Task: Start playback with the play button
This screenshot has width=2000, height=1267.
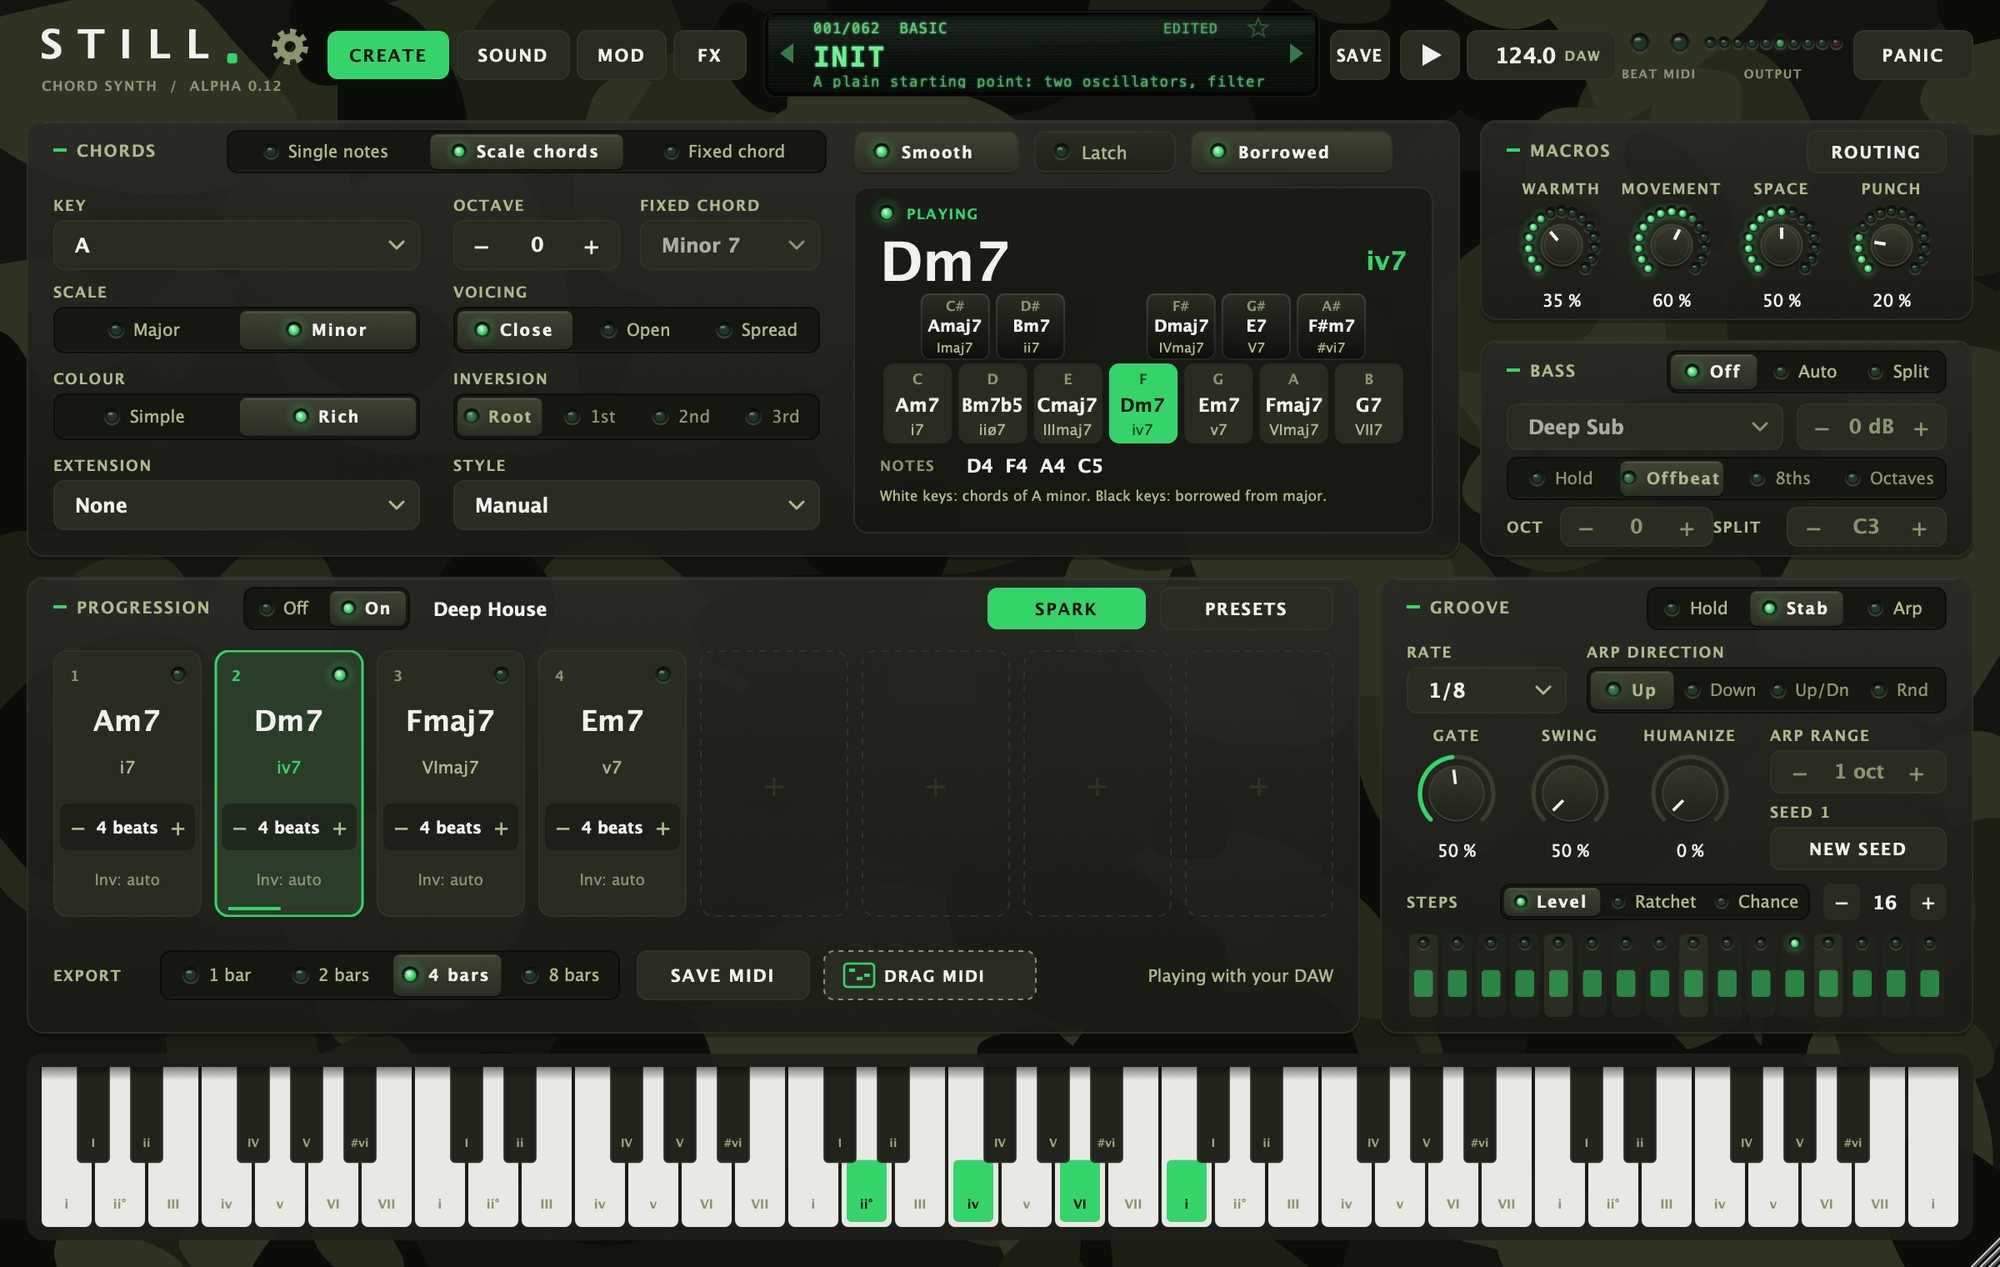Action: click(1430, 55)
